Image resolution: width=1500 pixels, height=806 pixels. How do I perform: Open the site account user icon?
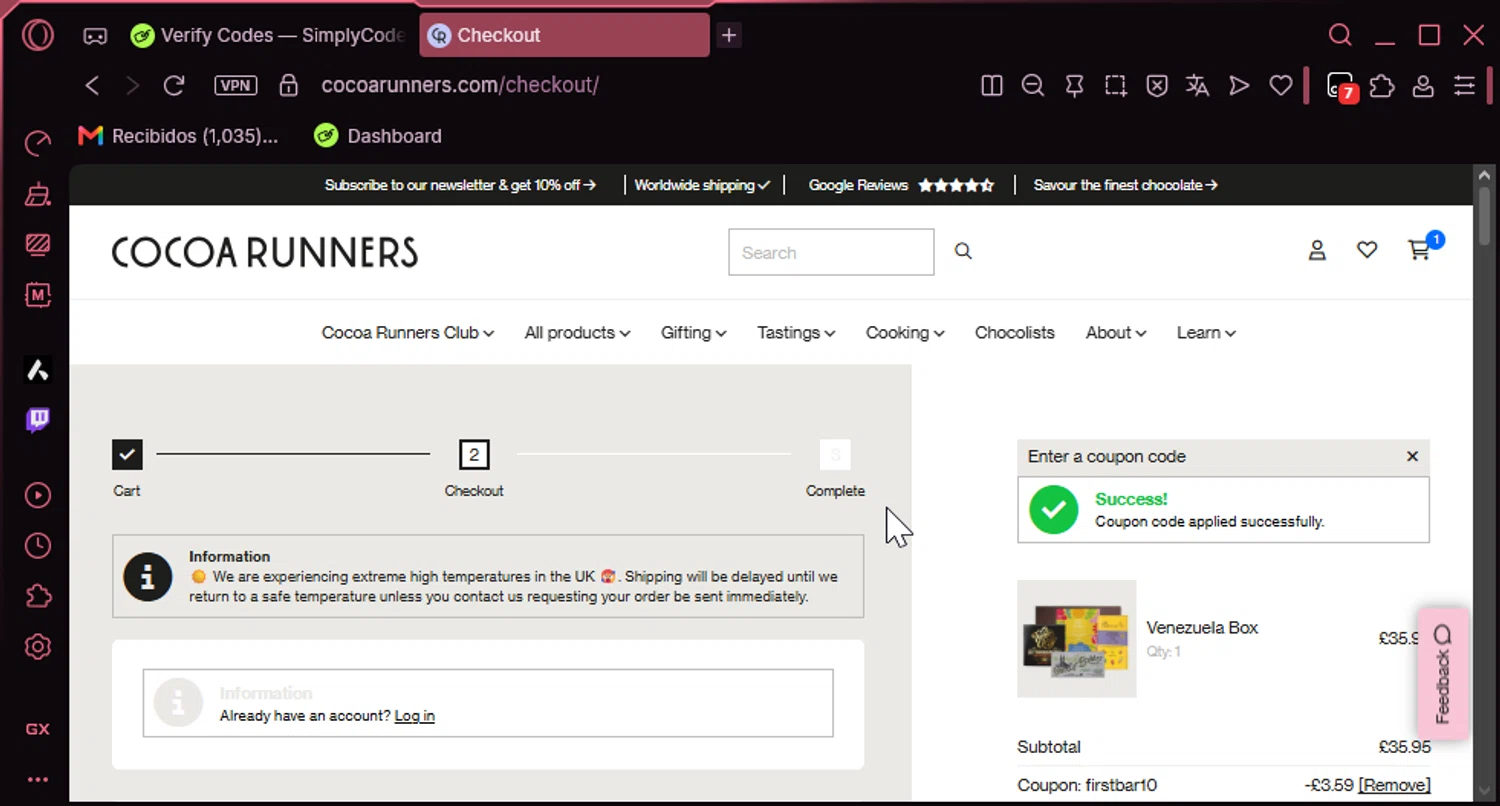[1317, 251]
